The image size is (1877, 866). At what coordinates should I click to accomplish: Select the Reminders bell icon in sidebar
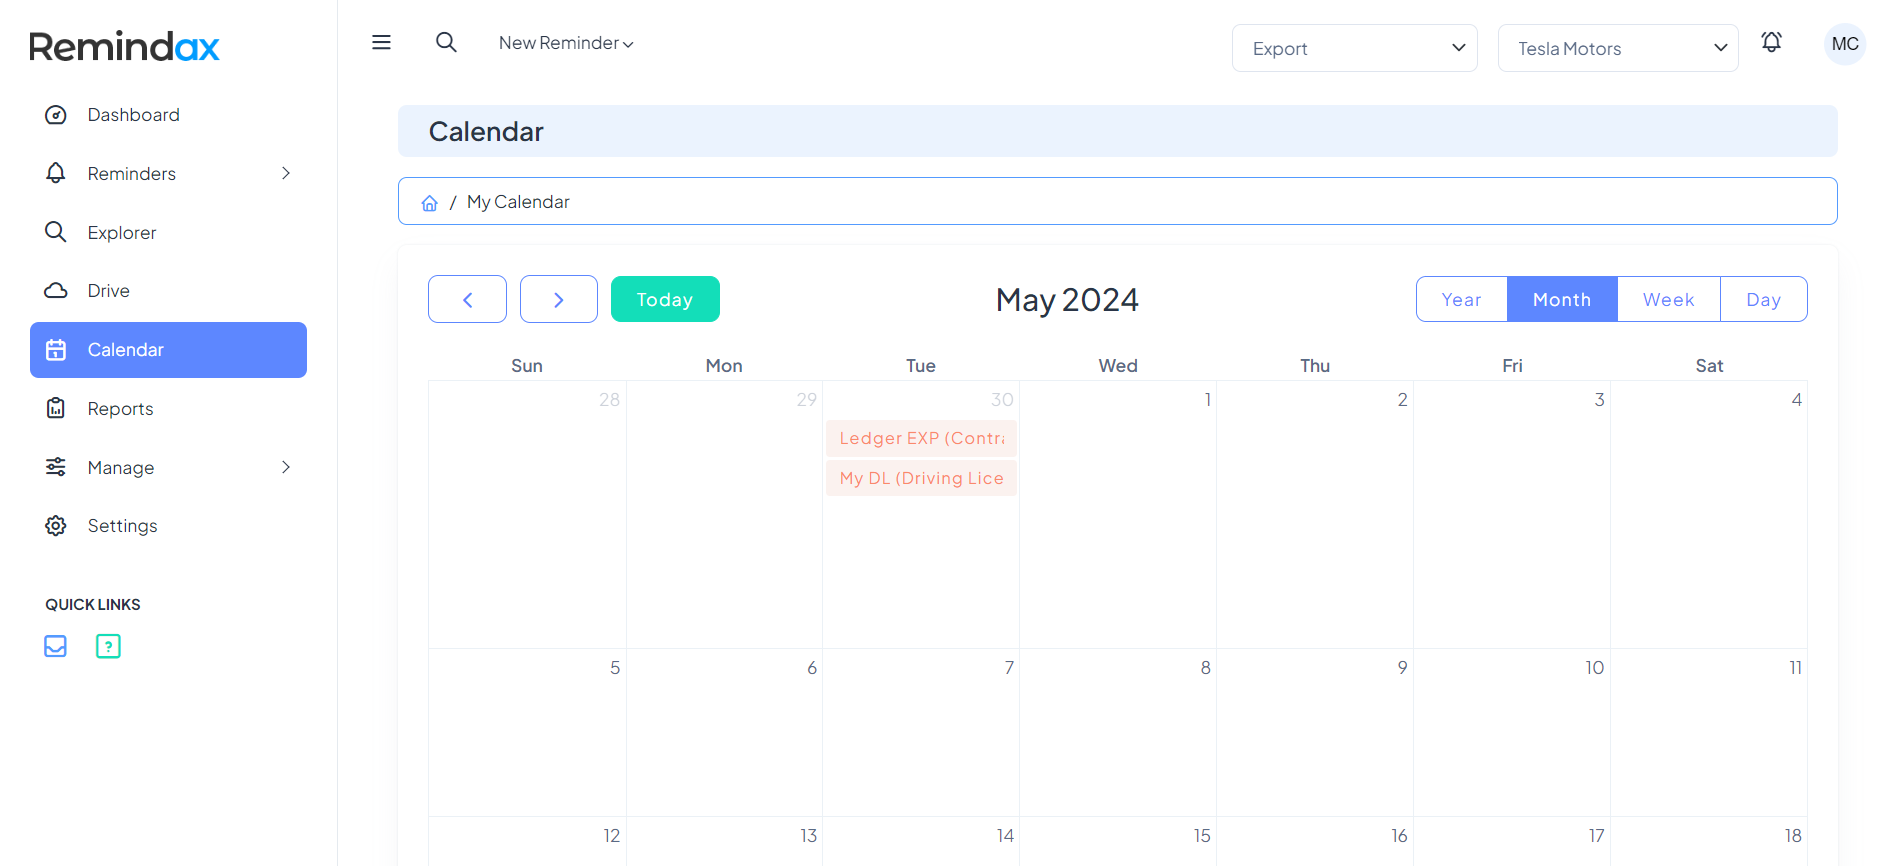tap(56, 173)
